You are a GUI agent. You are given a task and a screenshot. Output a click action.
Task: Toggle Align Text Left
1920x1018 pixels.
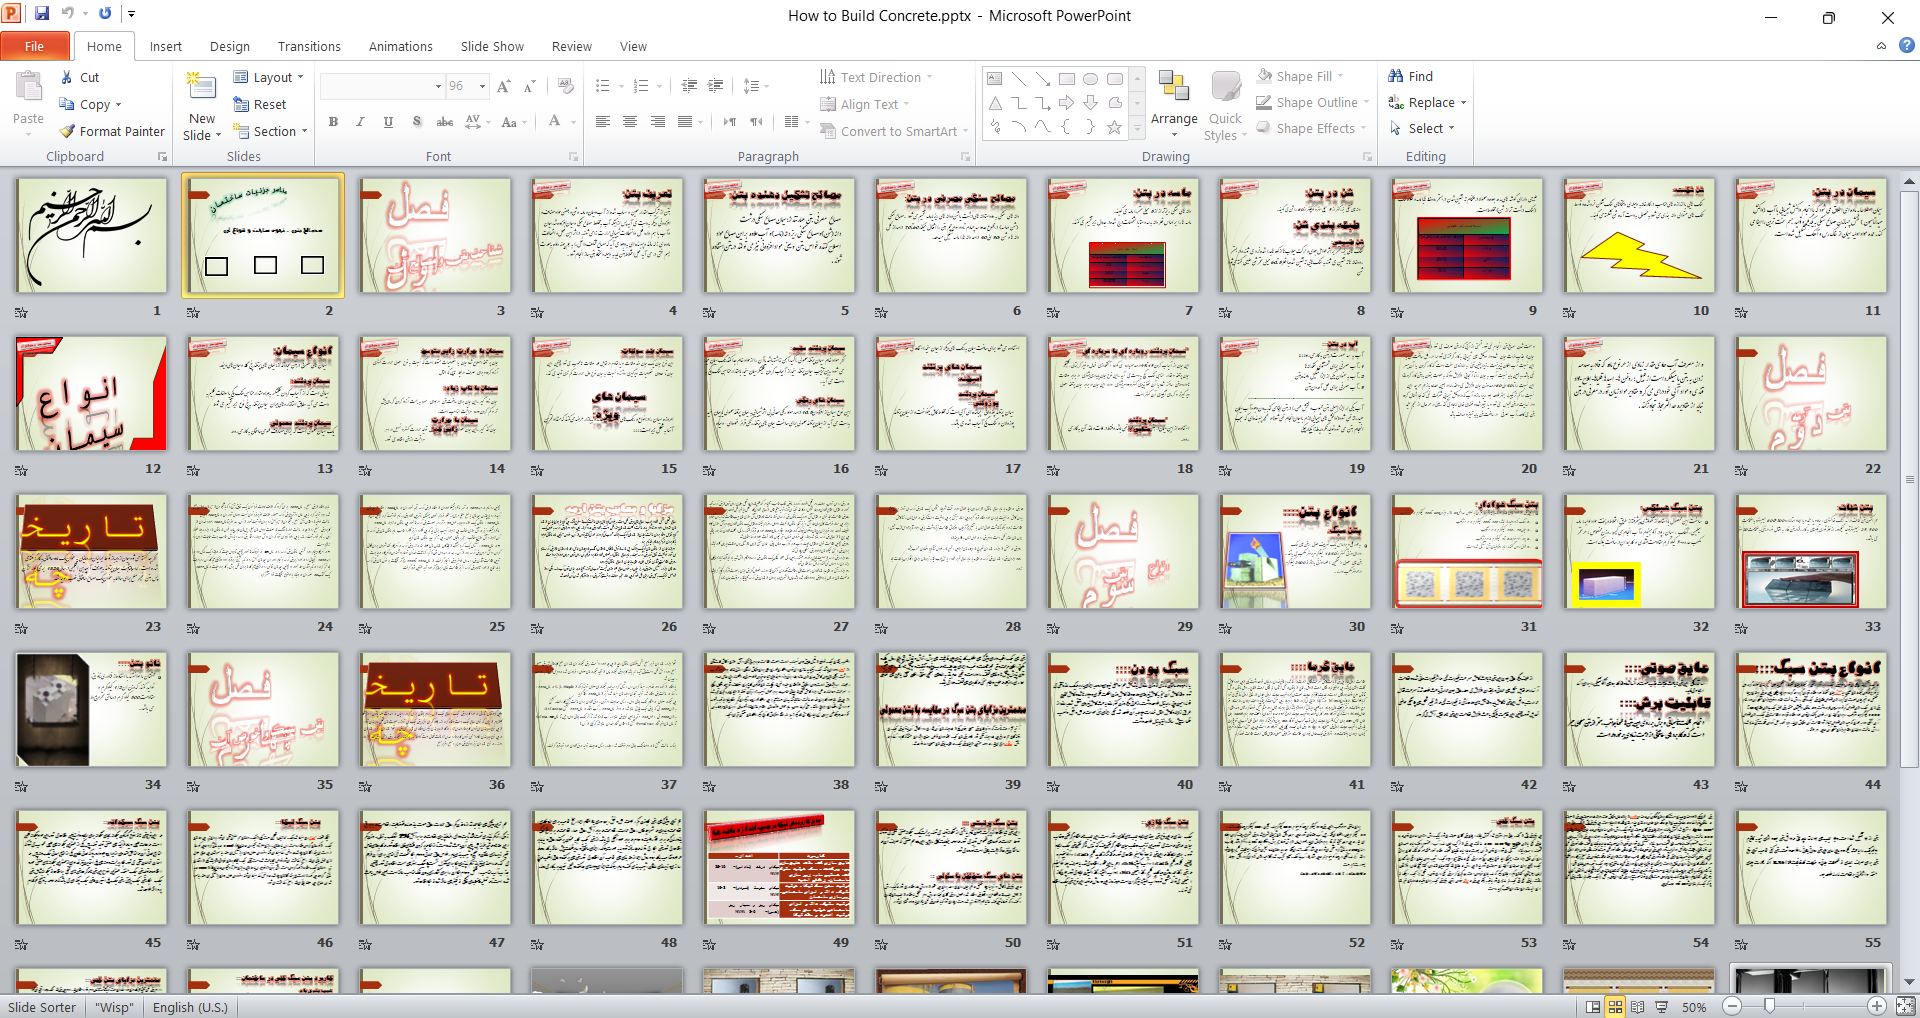603,122
